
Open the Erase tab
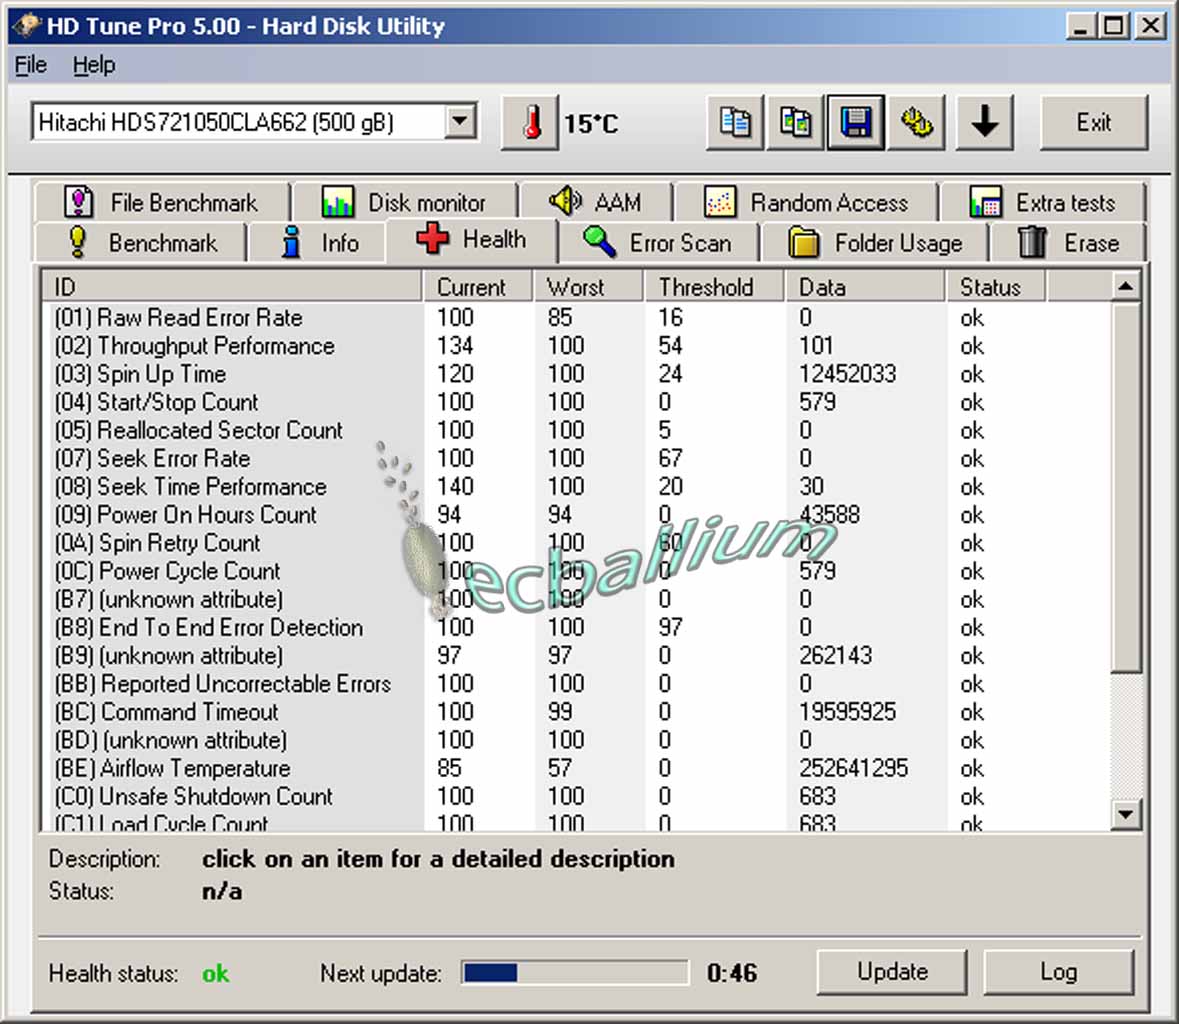[1068, 243]
